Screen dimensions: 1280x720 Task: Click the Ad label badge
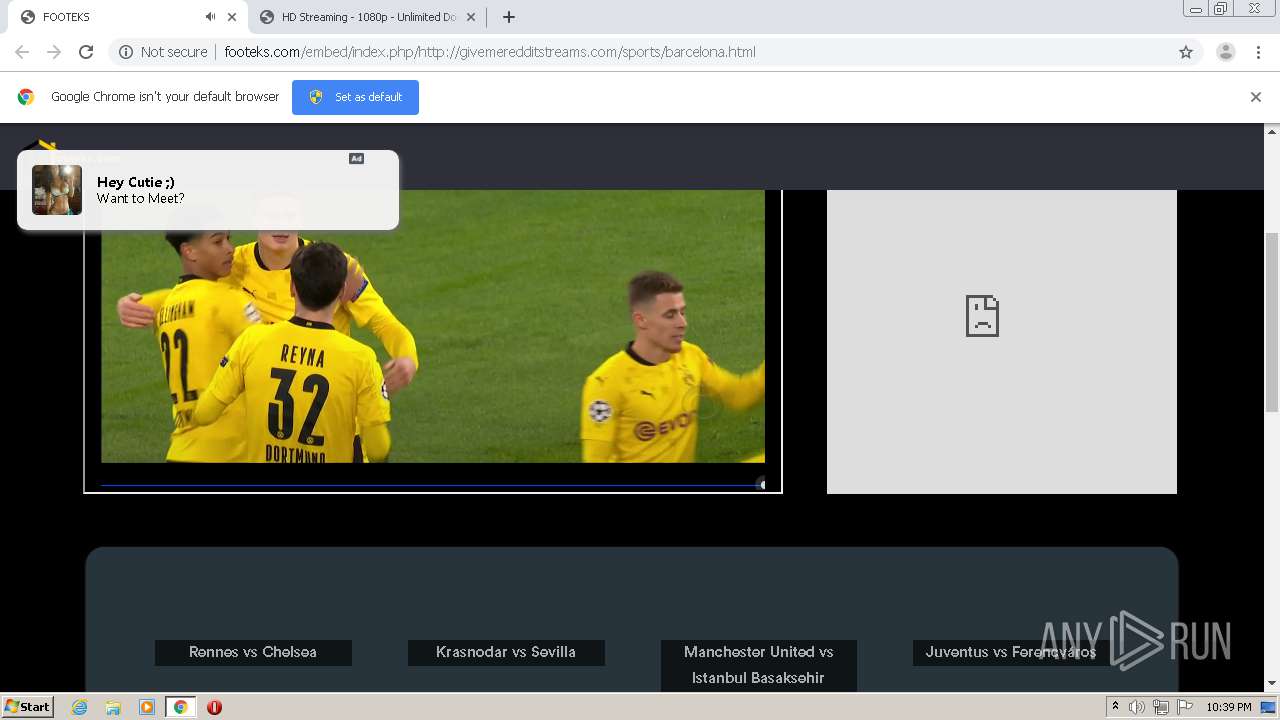(356, 159)
